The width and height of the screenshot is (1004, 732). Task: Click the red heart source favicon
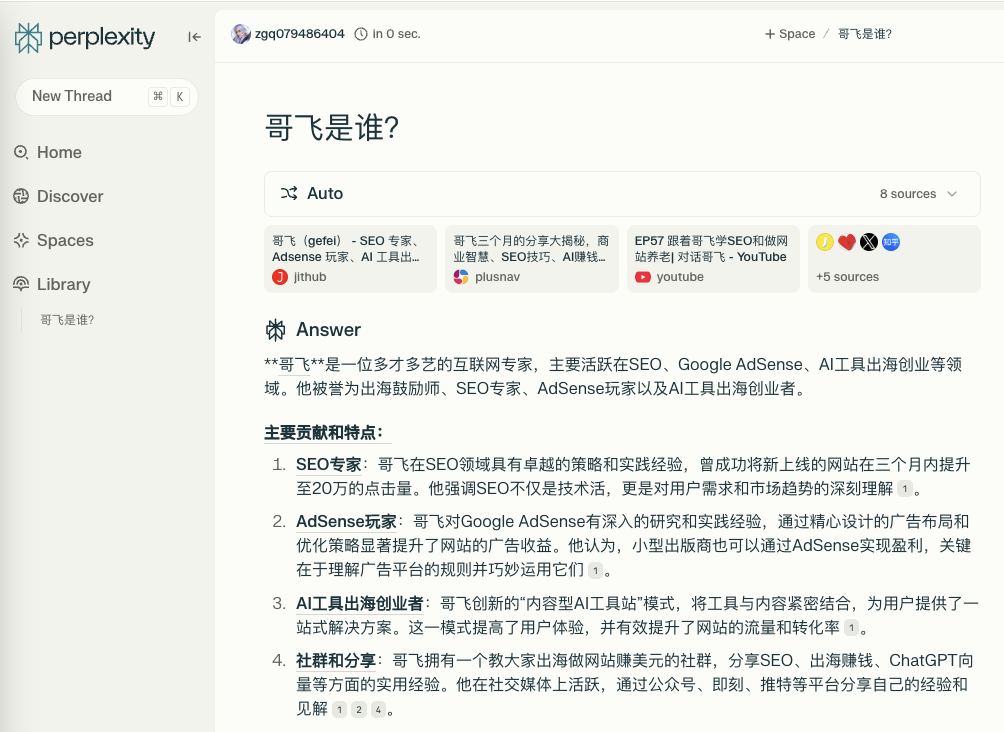846,241
